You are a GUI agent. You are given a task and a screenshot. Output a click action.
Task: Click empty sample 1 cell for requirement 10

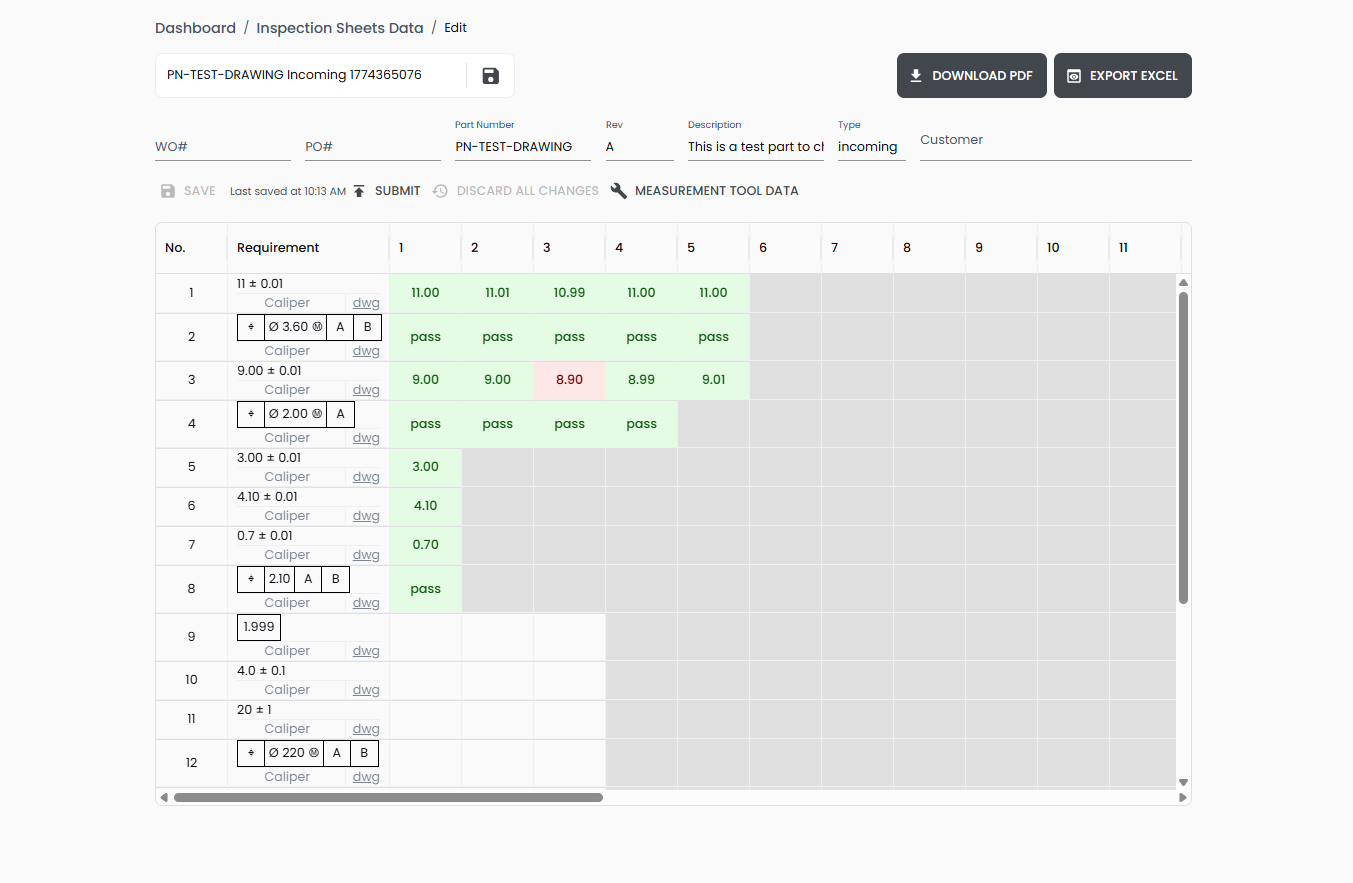click(x=425, y=680)
